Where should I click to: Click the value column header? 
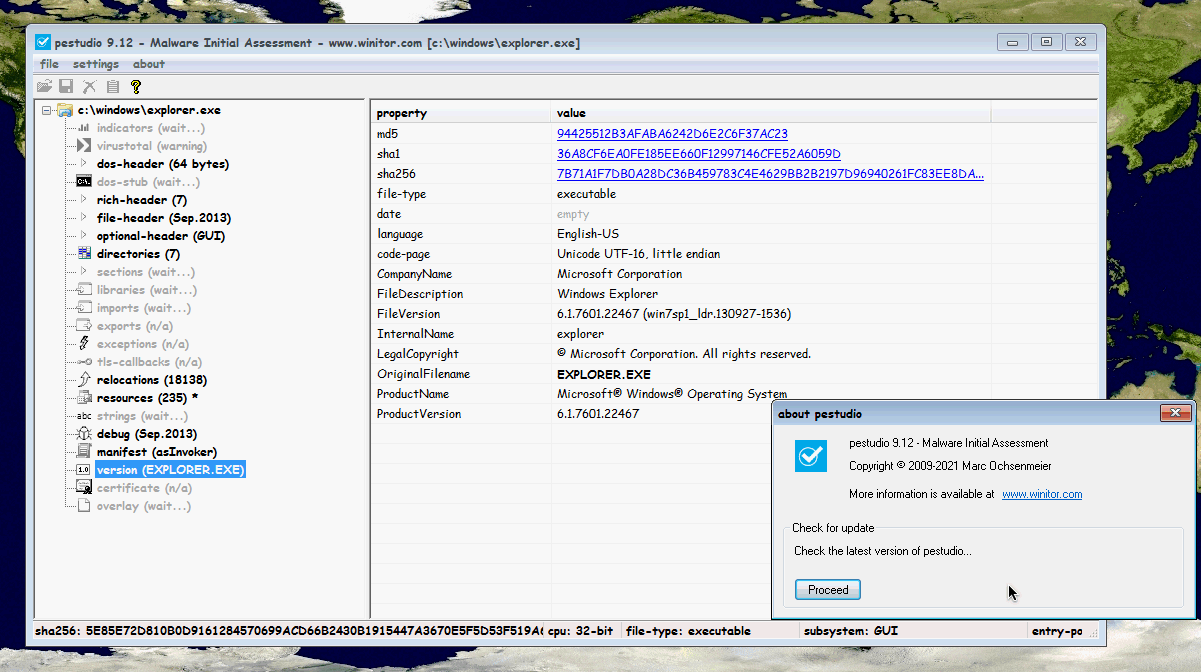(x=770, y=113)
